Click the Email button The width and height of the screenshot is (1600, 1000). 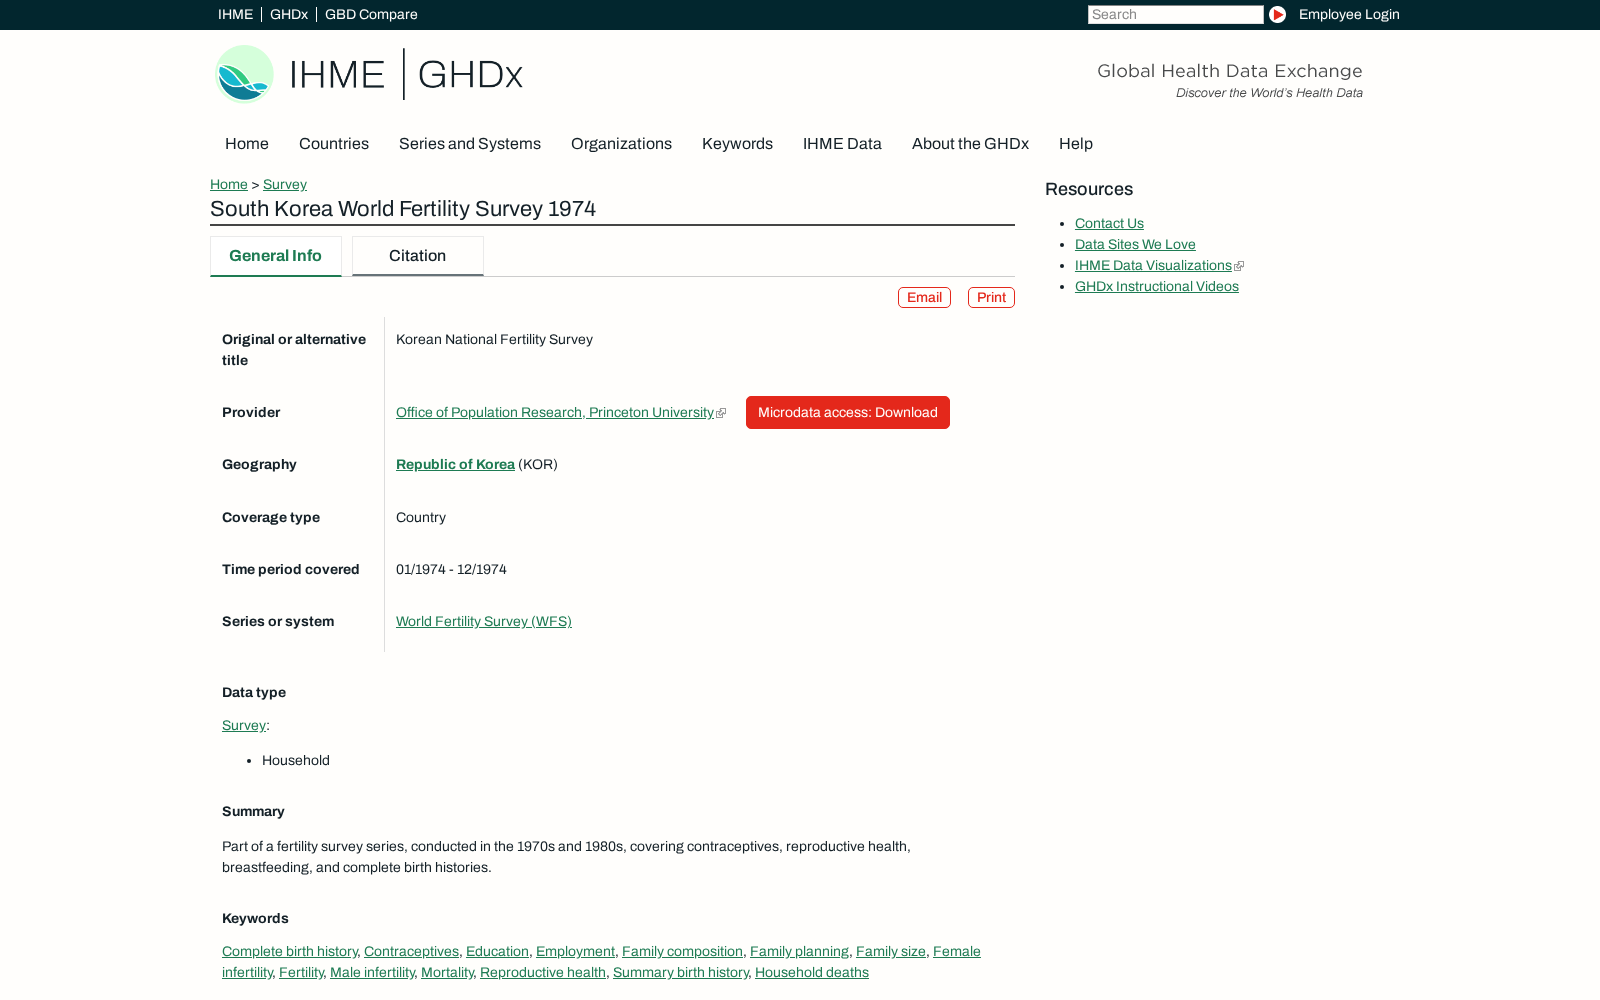point(924,298)
